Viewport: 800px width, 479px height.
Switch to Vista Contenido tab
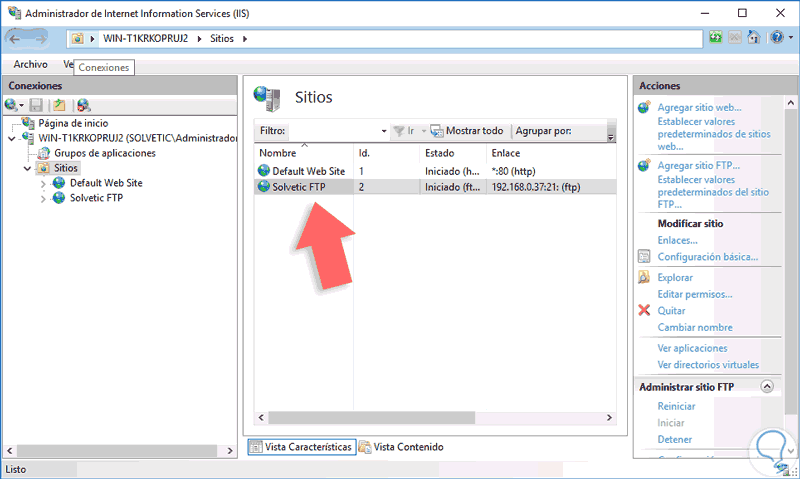coord(401,447)
